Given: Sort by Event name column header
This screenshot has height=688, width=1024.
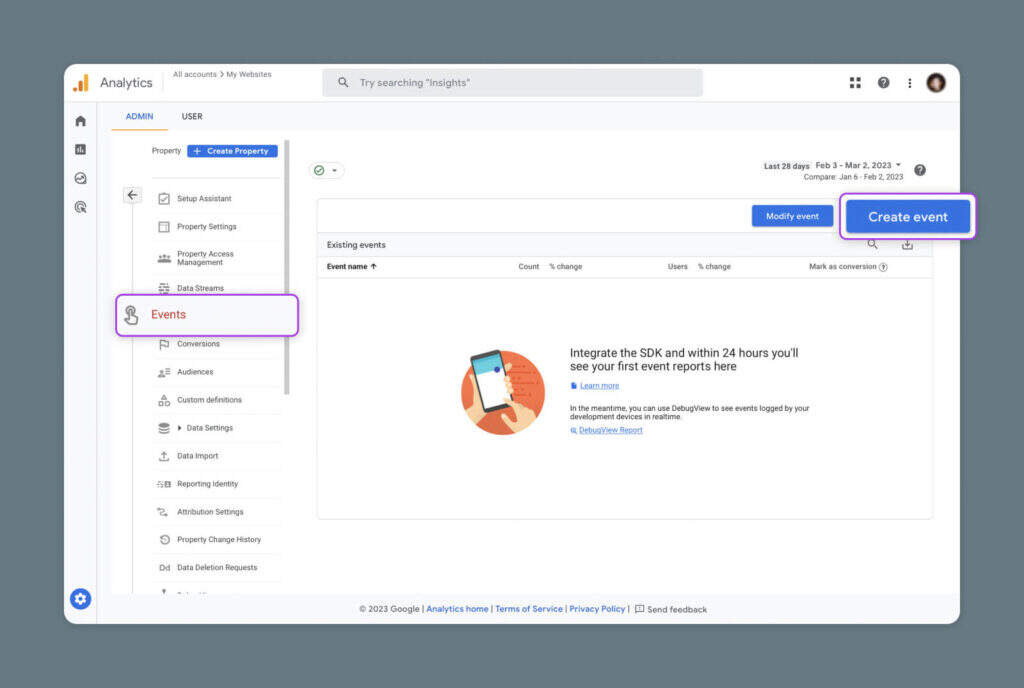Looking at the screenshot, I should click(351, 267).
